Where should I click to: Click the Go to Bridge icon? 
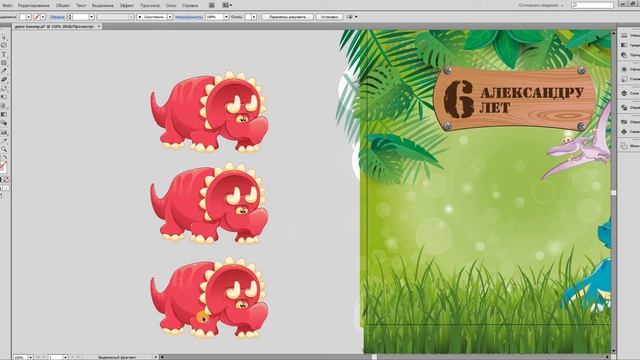click(211, 5)
